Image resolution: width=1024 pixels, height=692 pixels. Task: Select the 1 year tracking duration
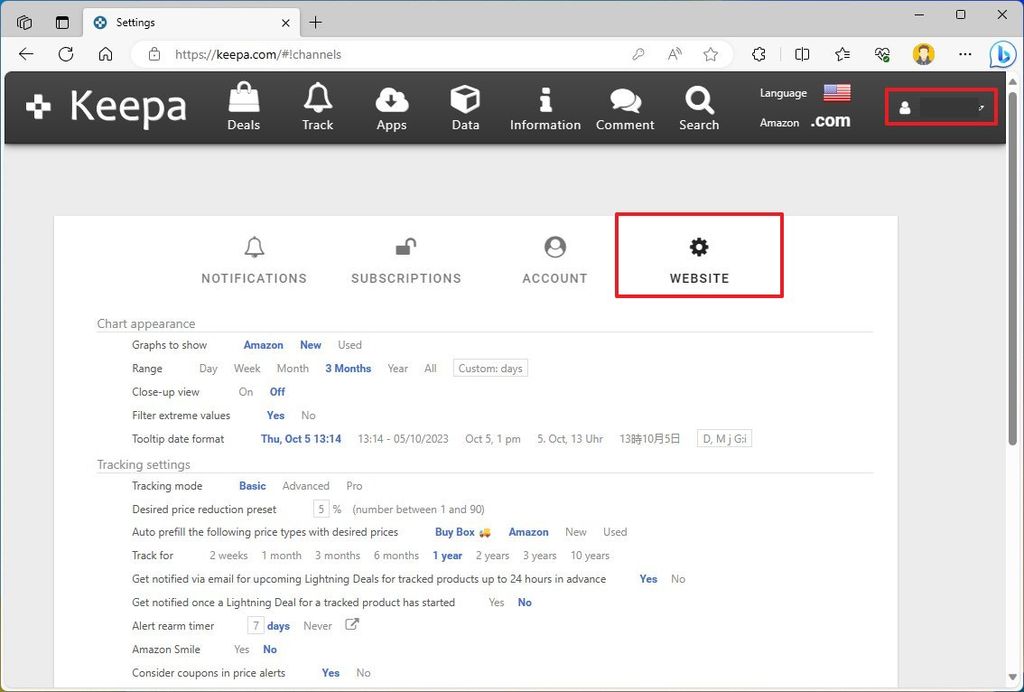[x=447, y=555]
